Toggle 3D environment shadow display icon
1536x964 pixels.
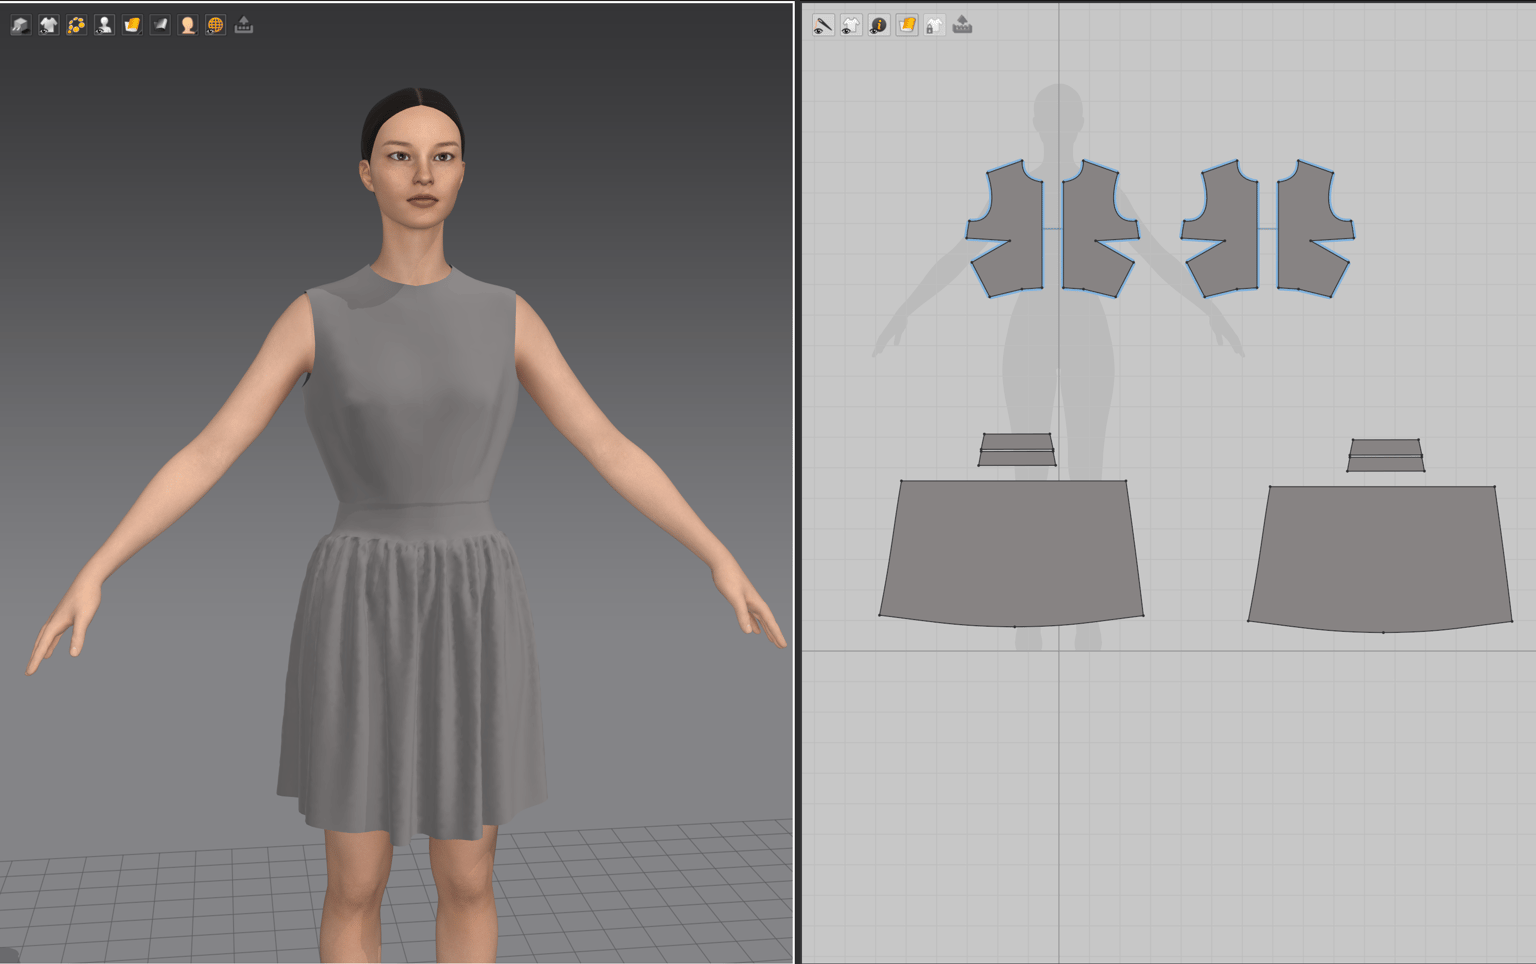pyautogui.click(x=21, y=25)
